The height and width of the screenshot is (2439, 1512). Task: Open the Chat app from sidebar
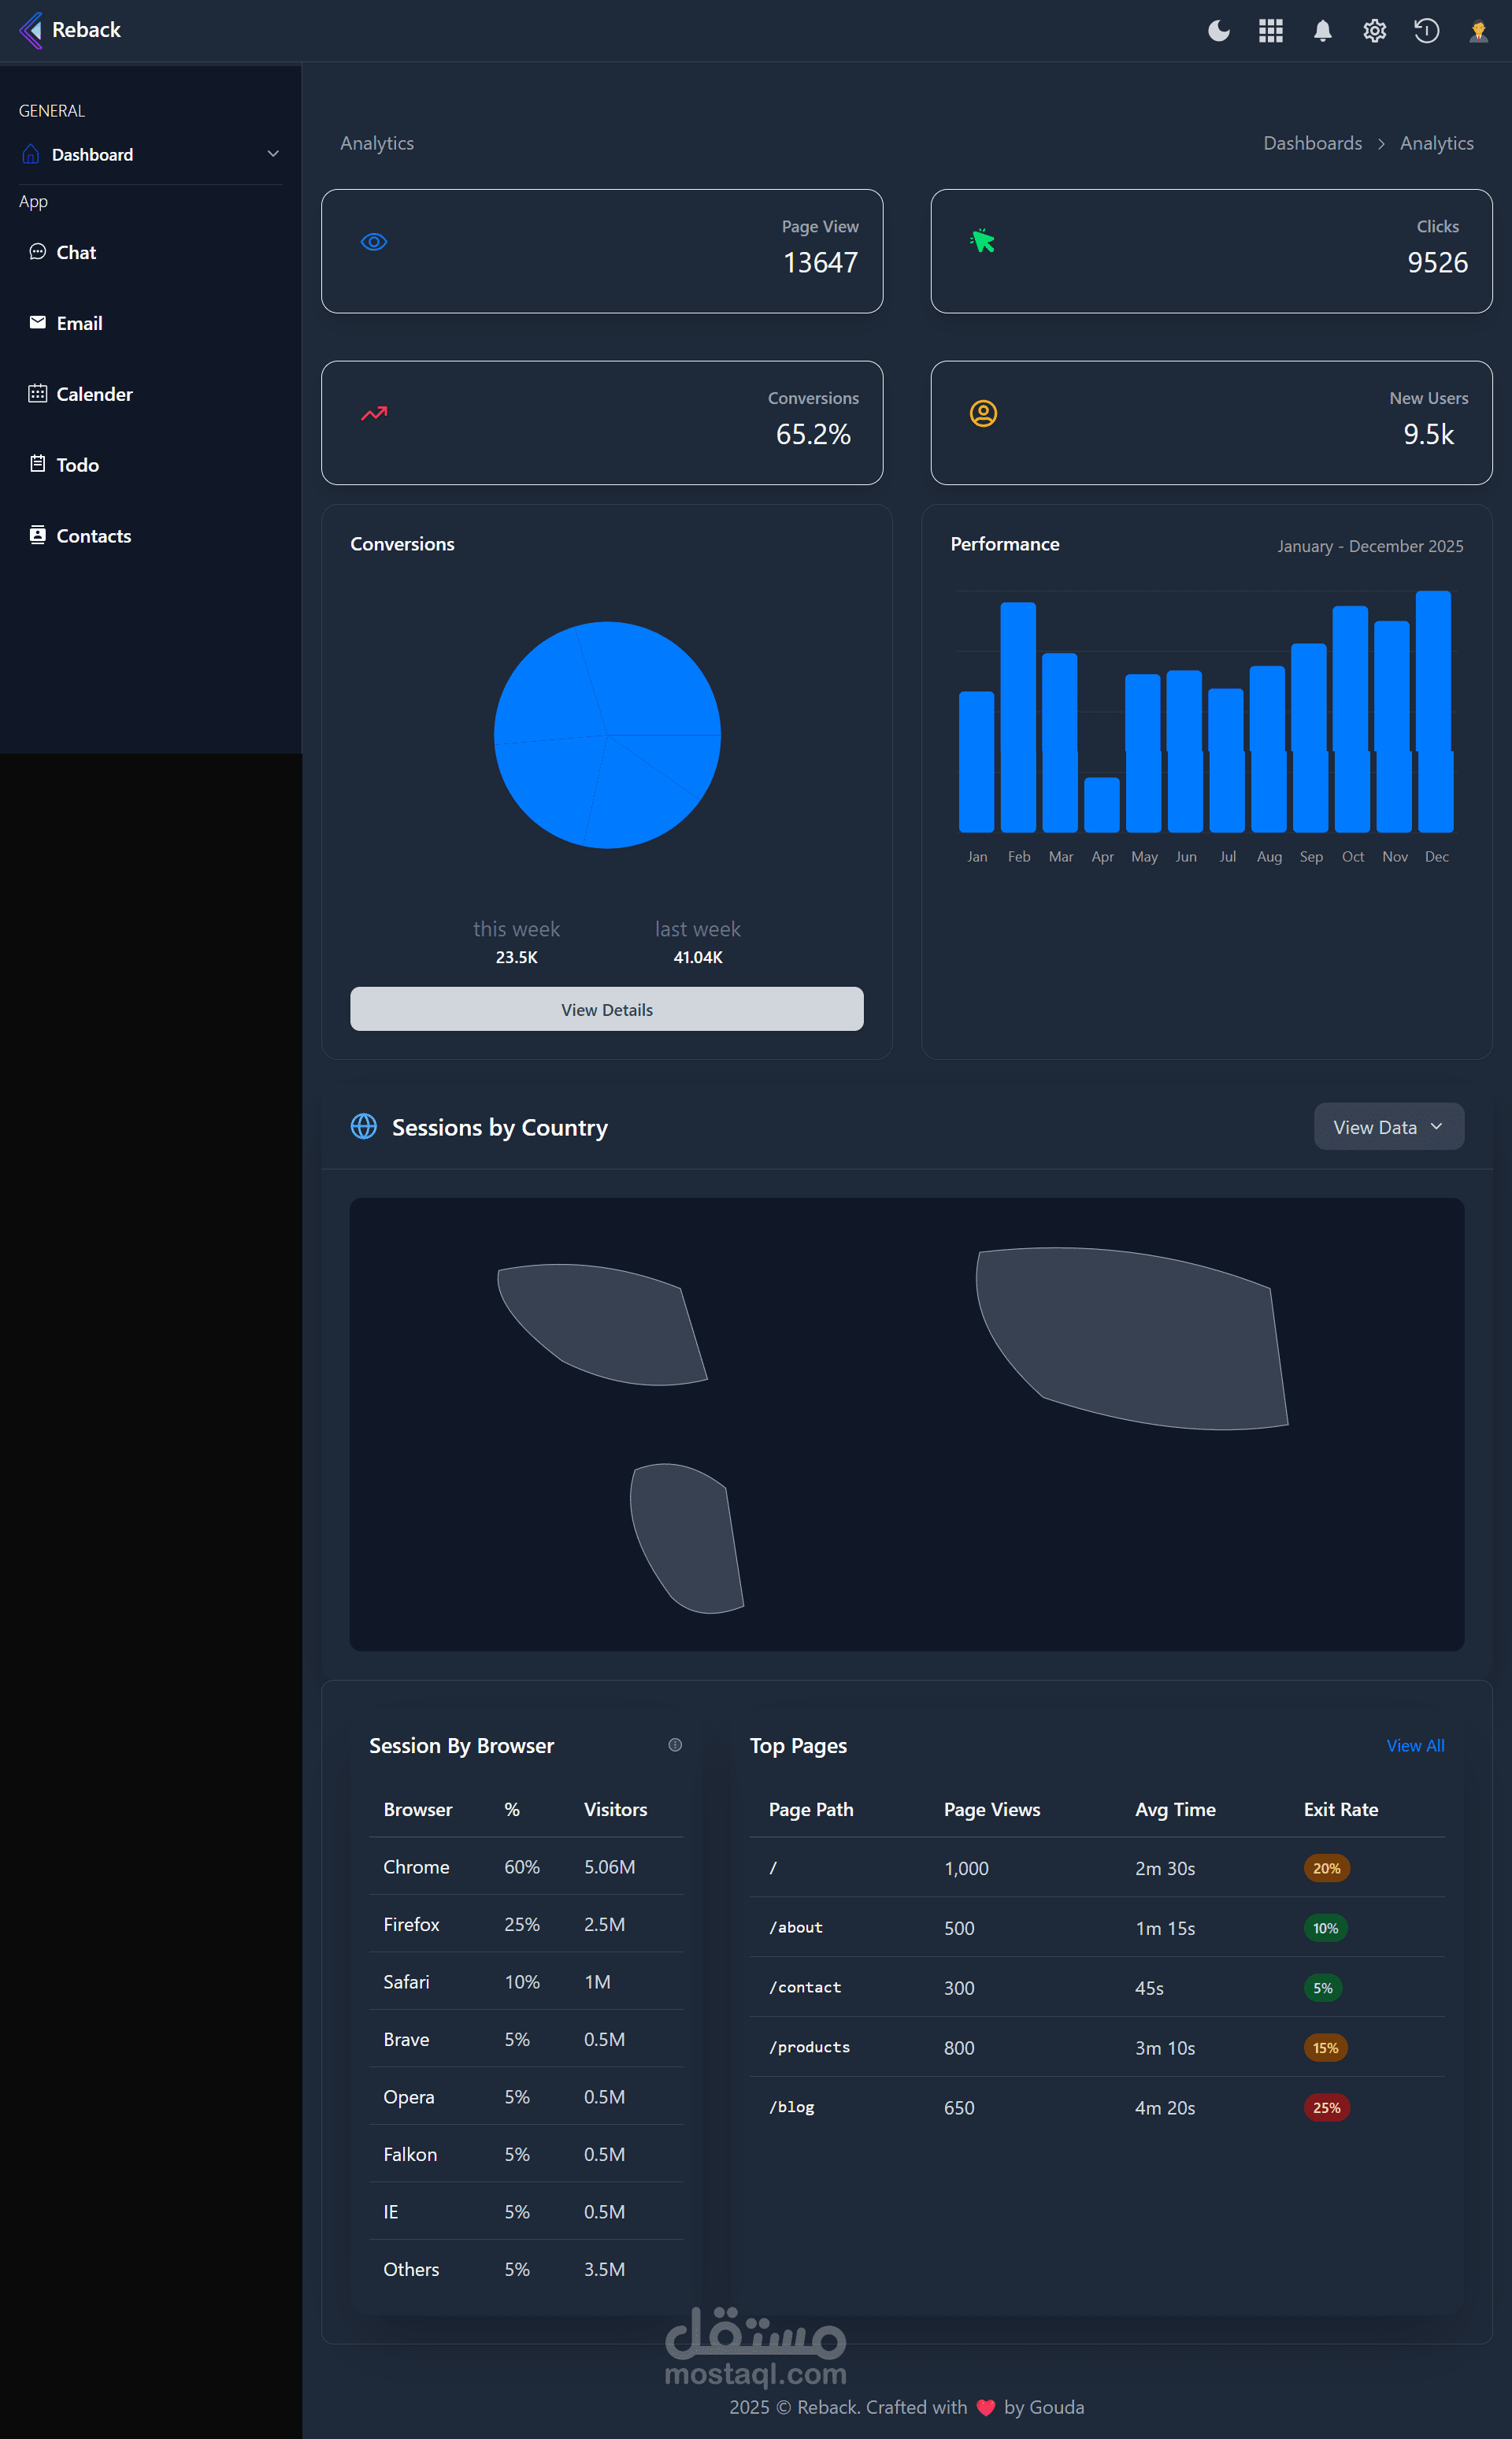coord(76,252)
